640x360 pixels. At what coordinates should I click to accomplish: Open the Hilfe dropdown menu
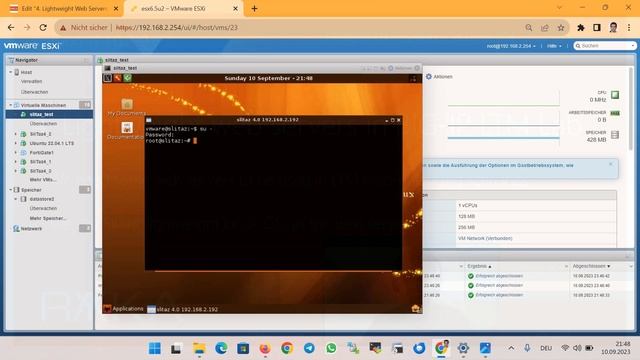click(x=554, y=46)
